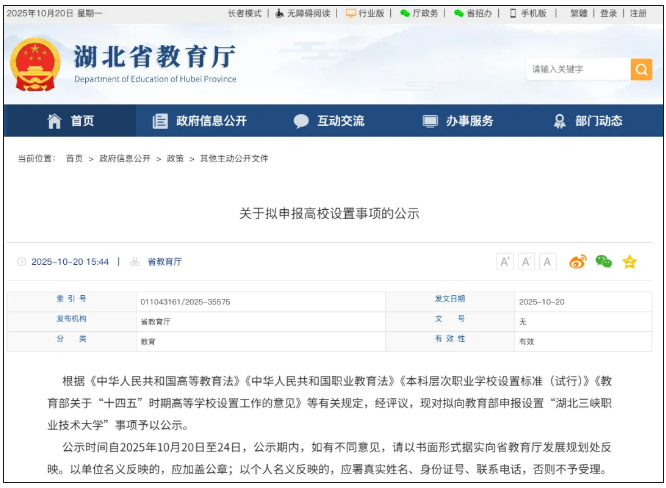
Task: Go to 首页 home tab
Action: tap(71, 121)
